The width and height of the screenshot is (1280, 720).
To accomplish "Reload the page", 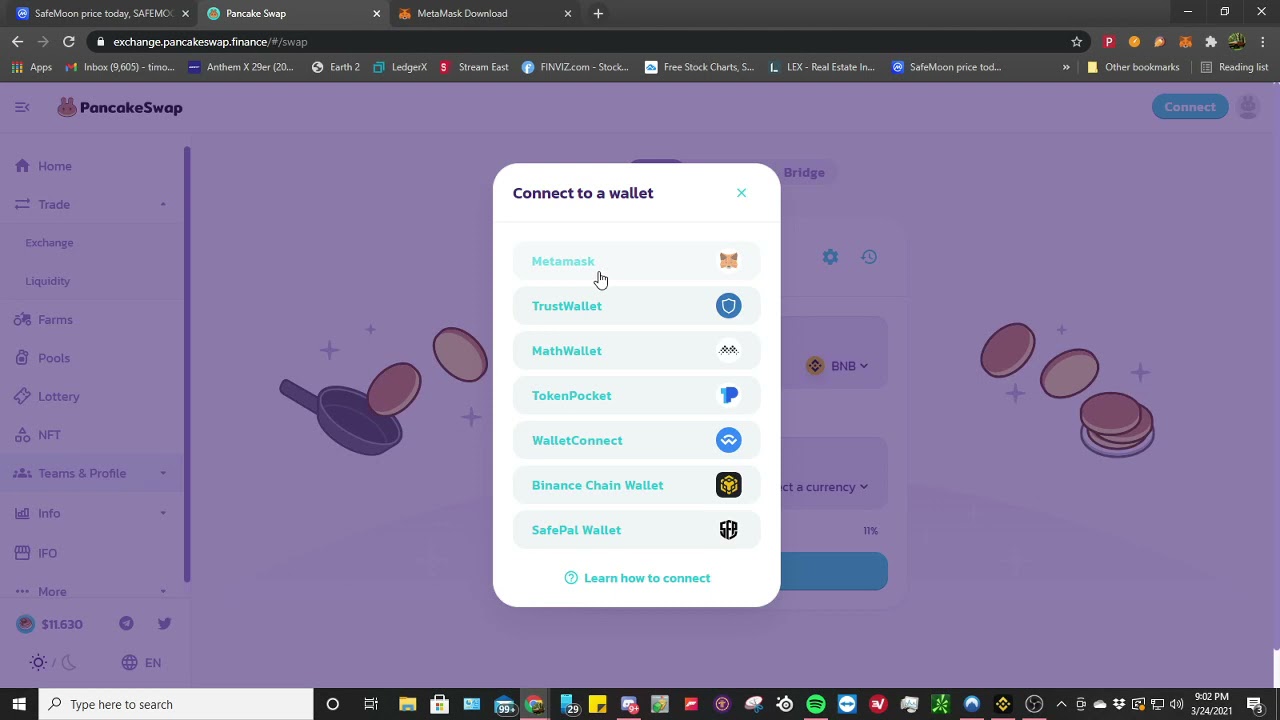I will (68, 41).
